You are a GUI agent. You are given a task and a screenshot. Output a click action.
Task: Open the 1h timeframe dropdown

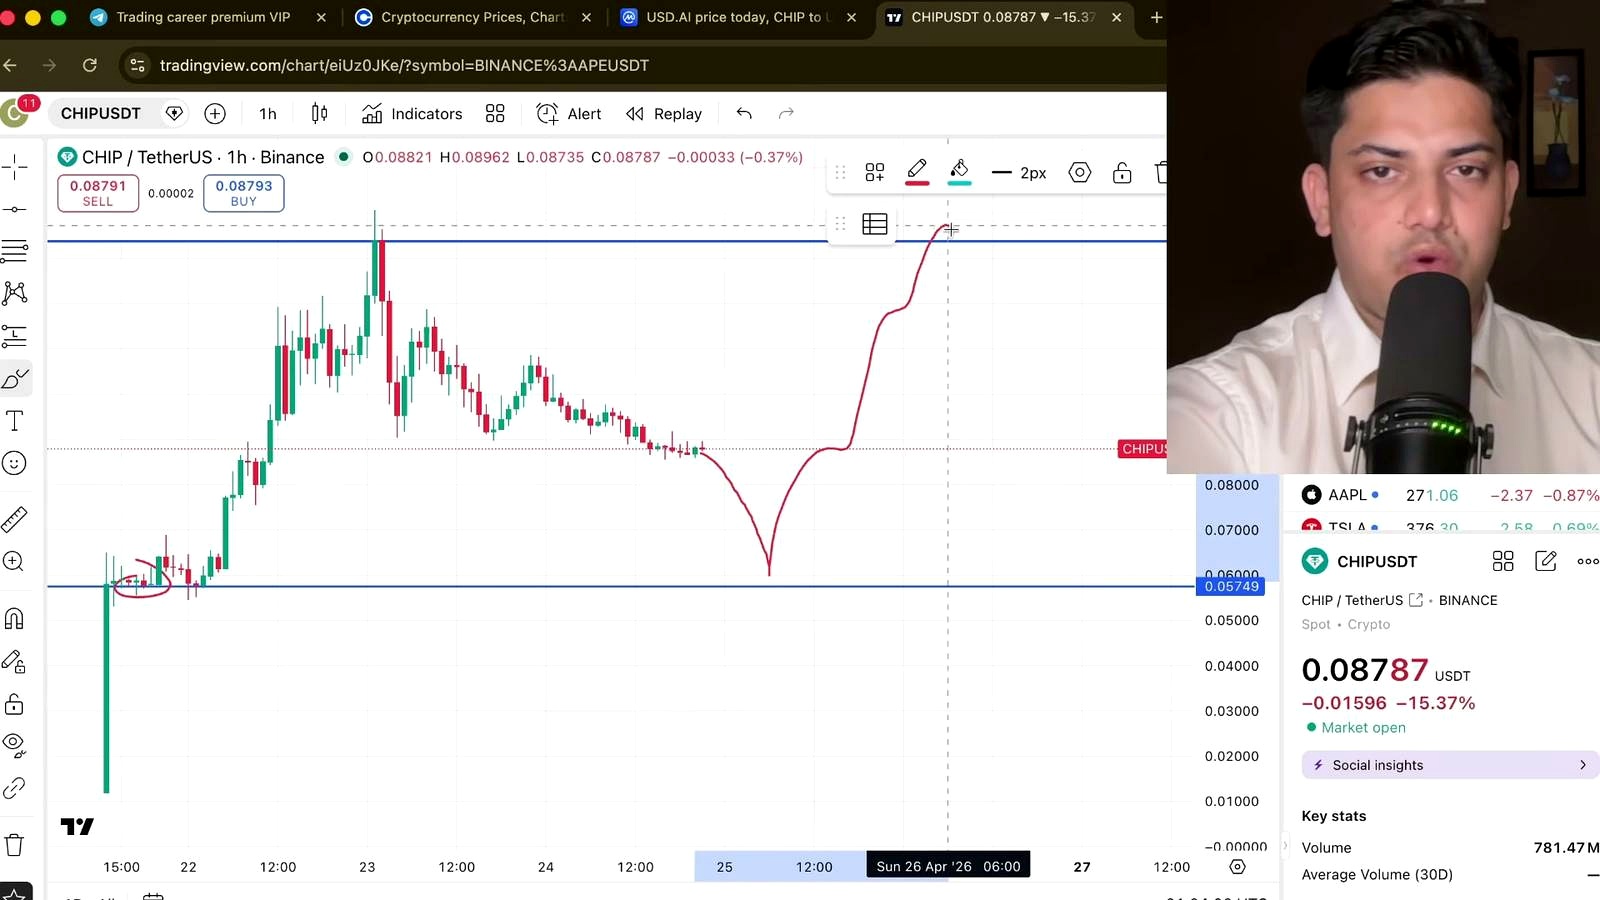tap(268, 114)
